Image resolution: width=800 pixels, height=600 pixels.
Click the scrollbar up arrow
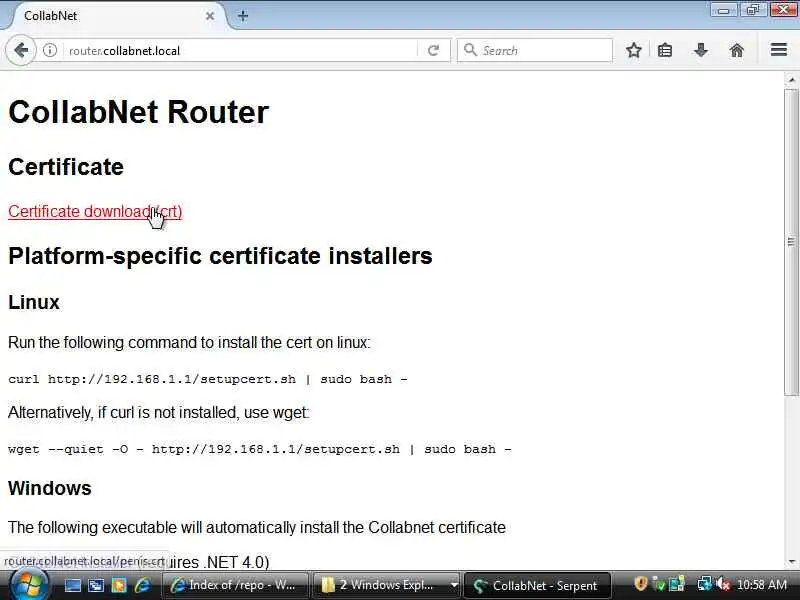[x=791, y=80]
